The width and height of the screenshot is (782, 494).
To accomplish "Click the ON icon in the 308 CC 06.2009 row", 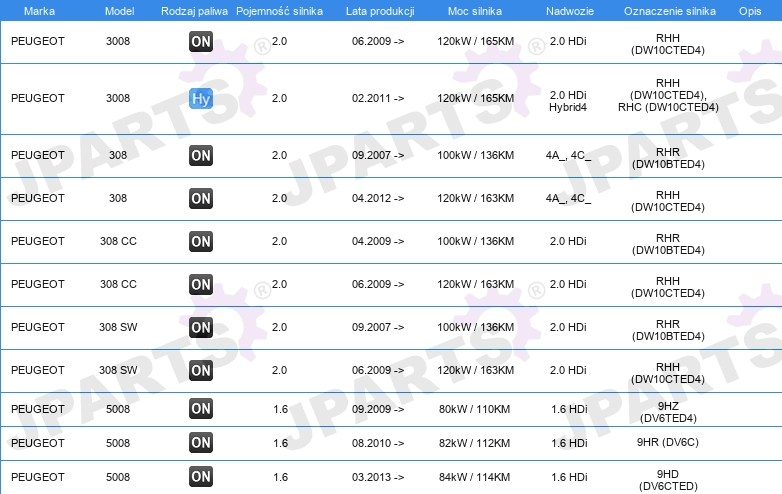I will coord(201,284).
